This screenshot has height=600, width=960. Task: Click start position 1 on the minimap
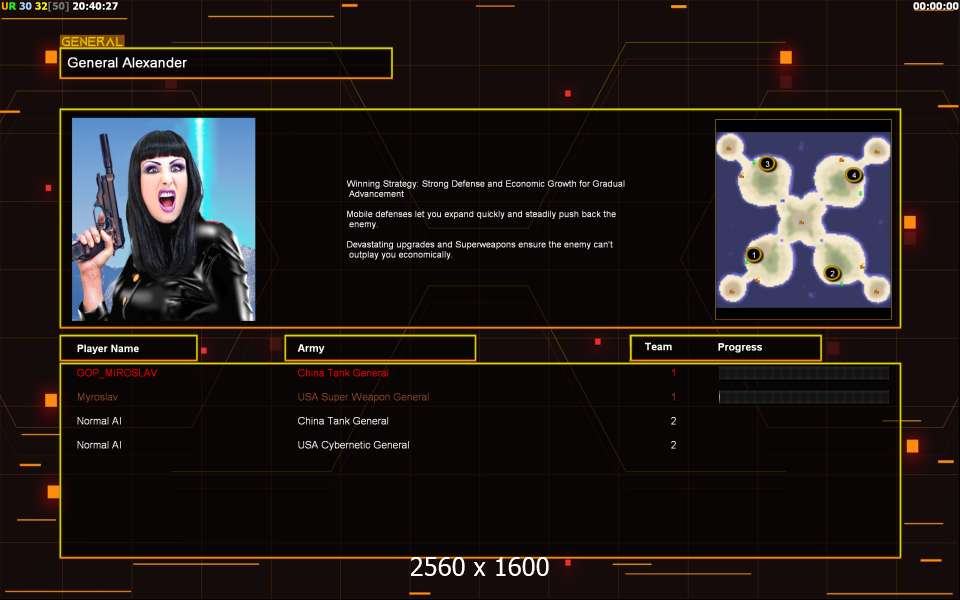[754, 255]
